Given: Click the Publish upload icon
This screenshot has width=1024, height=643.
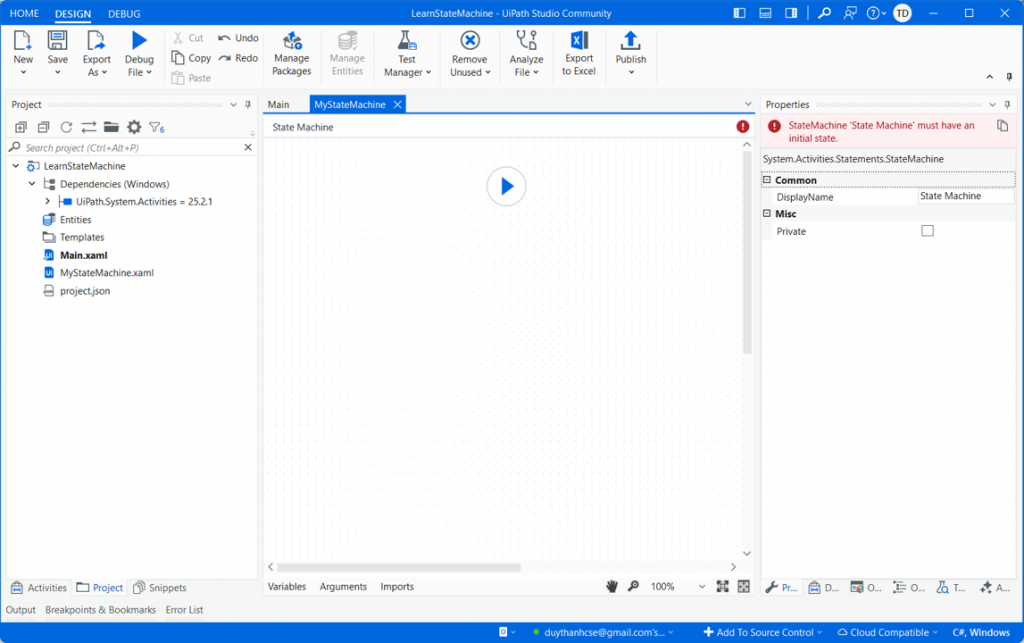Looking at the screenshot, I should point(630,40).
